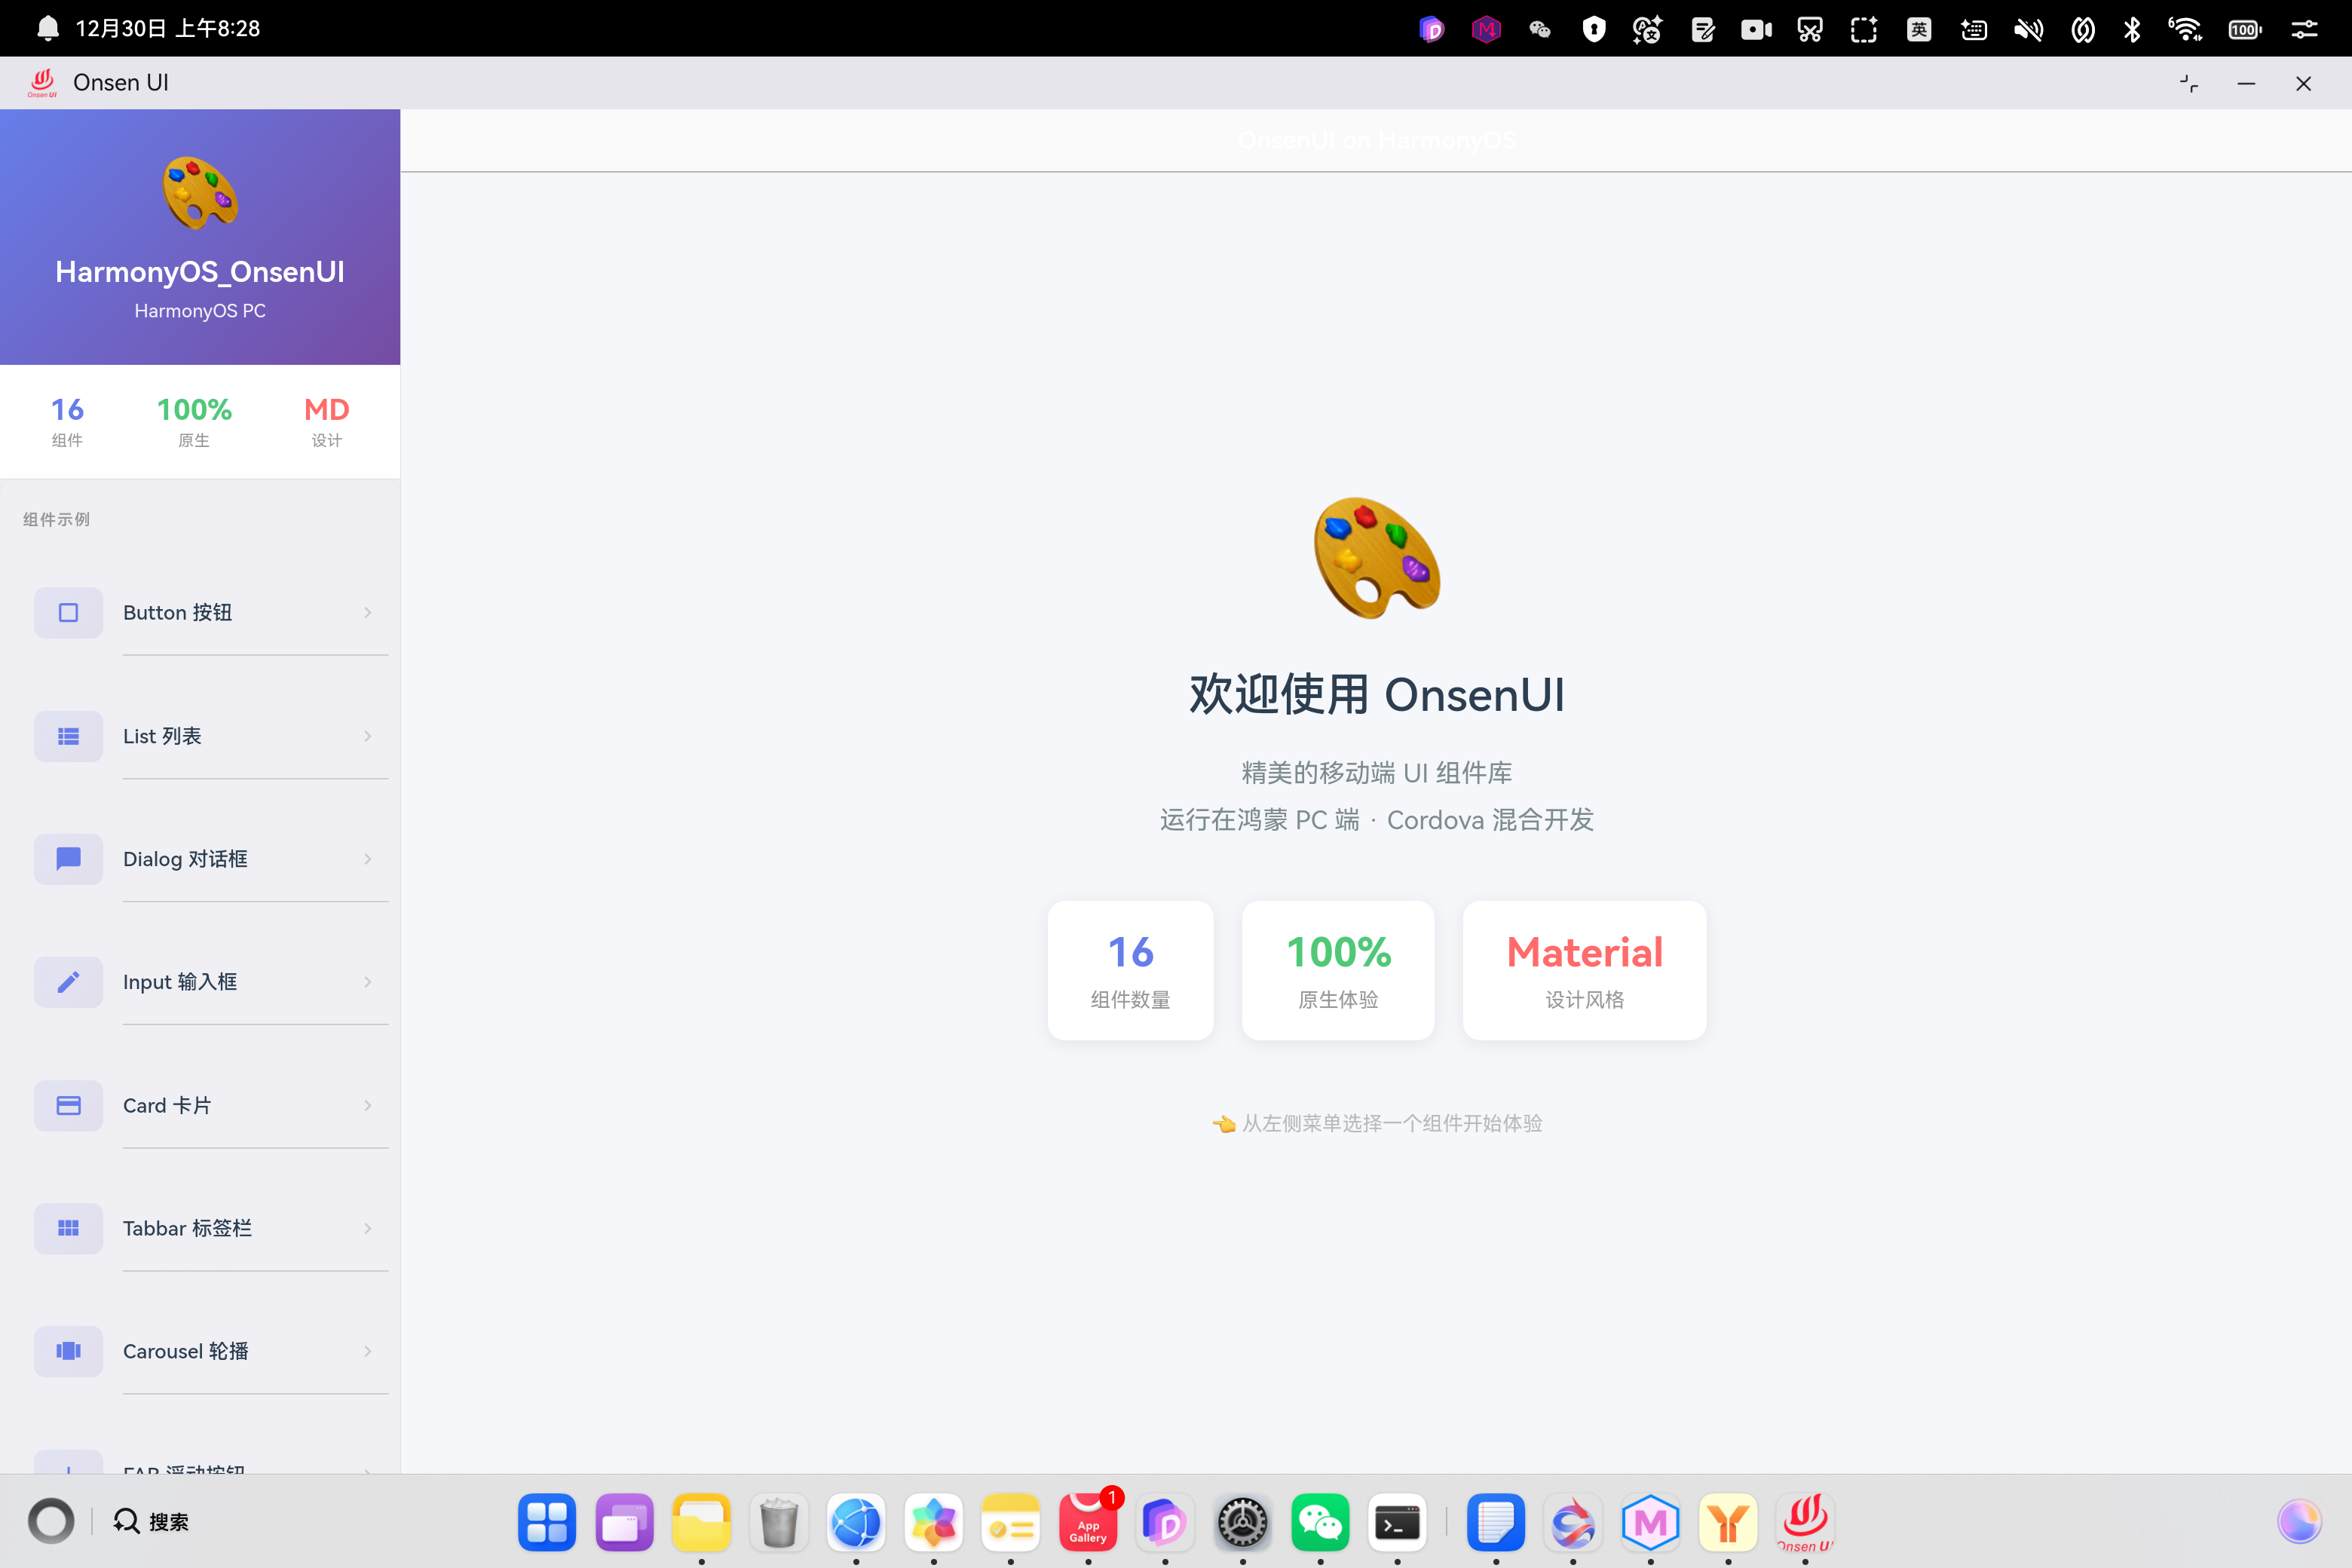The image size is (2352, 1568).
Task: Expand the List 列表 chevron
Action: coord(367,736)
